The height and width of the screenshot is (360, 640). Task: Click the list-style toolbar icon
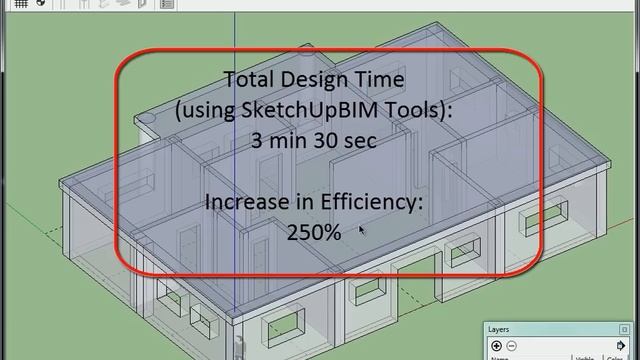(167, 4)
